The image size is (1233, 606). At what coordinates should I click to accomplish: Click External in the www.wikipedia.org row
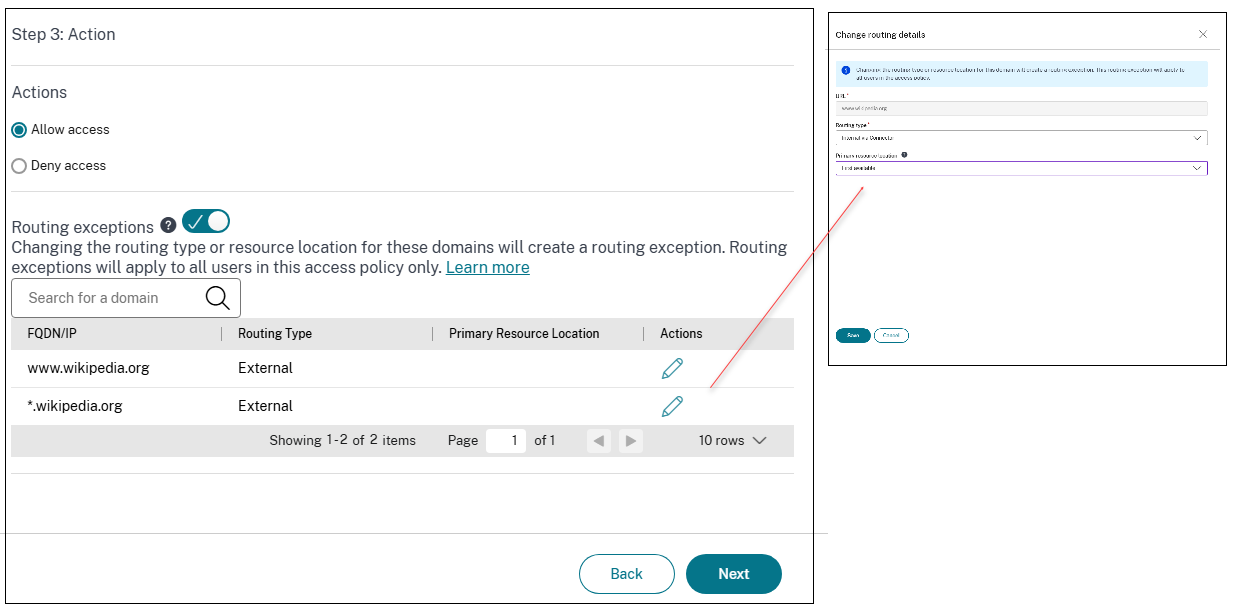click(265, 368)
